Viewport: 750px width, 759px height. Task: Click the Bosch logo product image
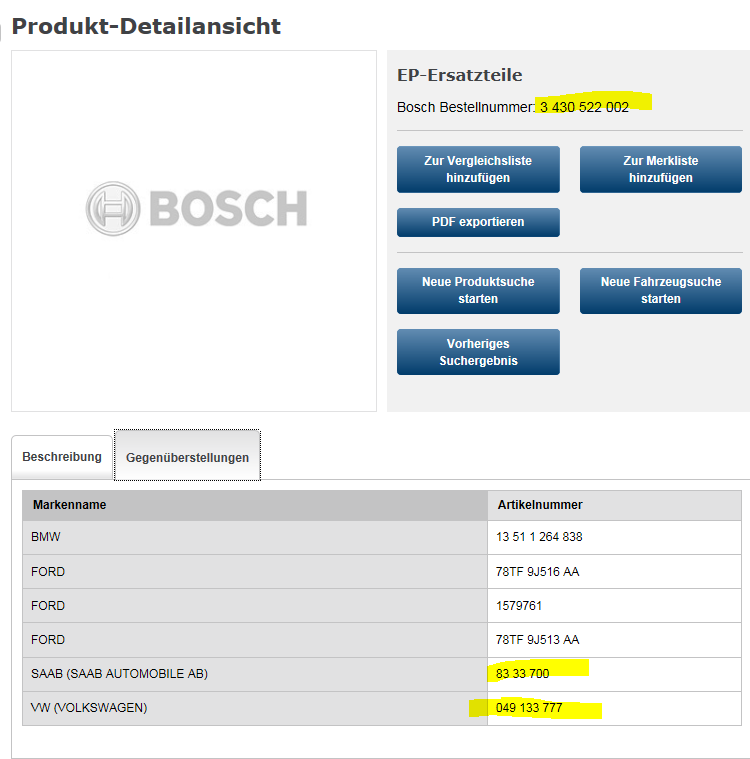pos(196,209)
